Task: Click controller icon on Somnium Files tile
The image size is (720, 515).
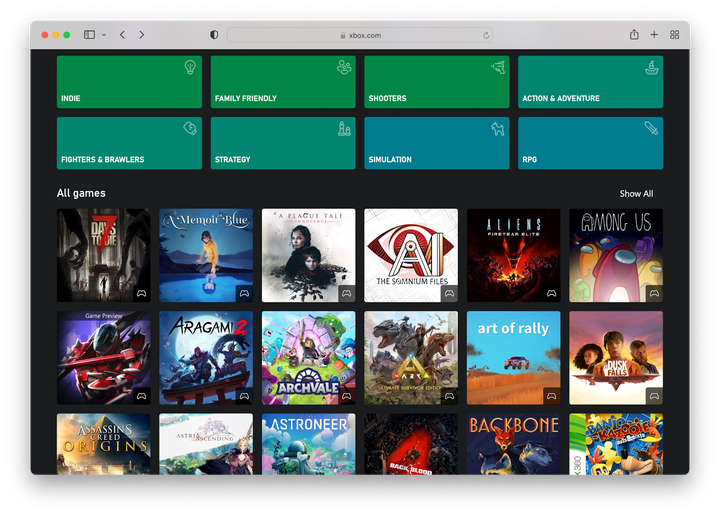Action: 450,293
